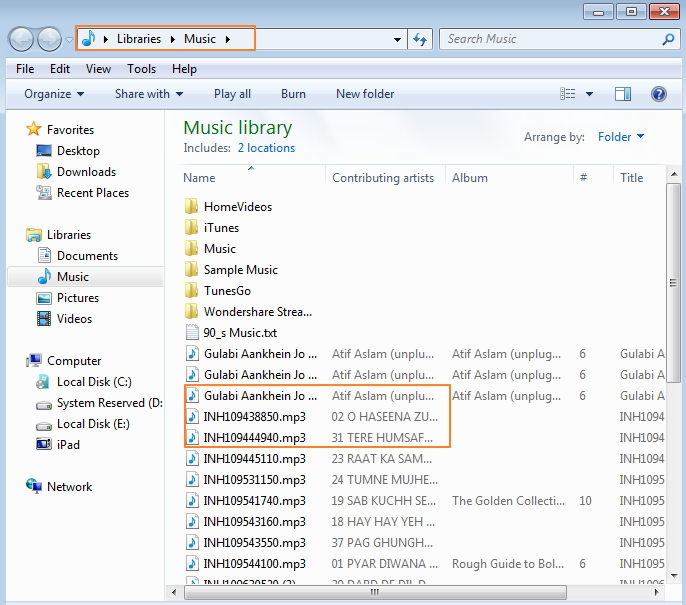Click Burn in the toolbar
The height and width of the screenshot is (605, 686).
tap(293, 94)
